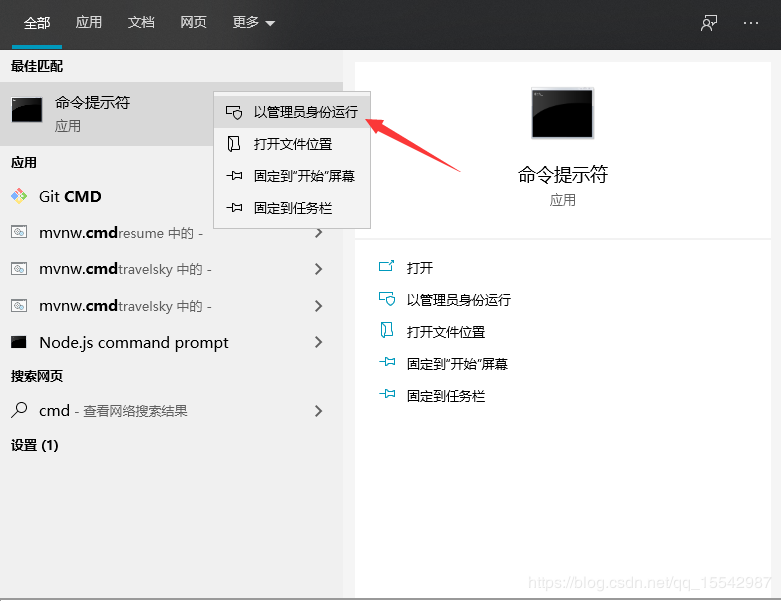Expand second mvnw.cmd travelsky result chevron

(319, 306)
